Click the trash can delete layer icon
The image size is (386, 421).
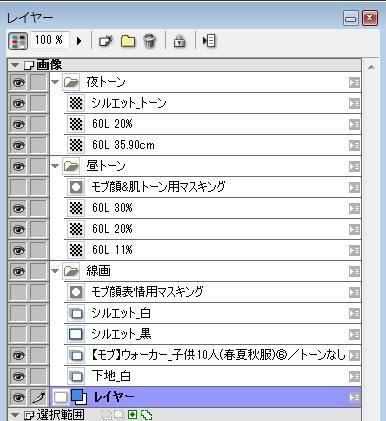coord(150,41)
